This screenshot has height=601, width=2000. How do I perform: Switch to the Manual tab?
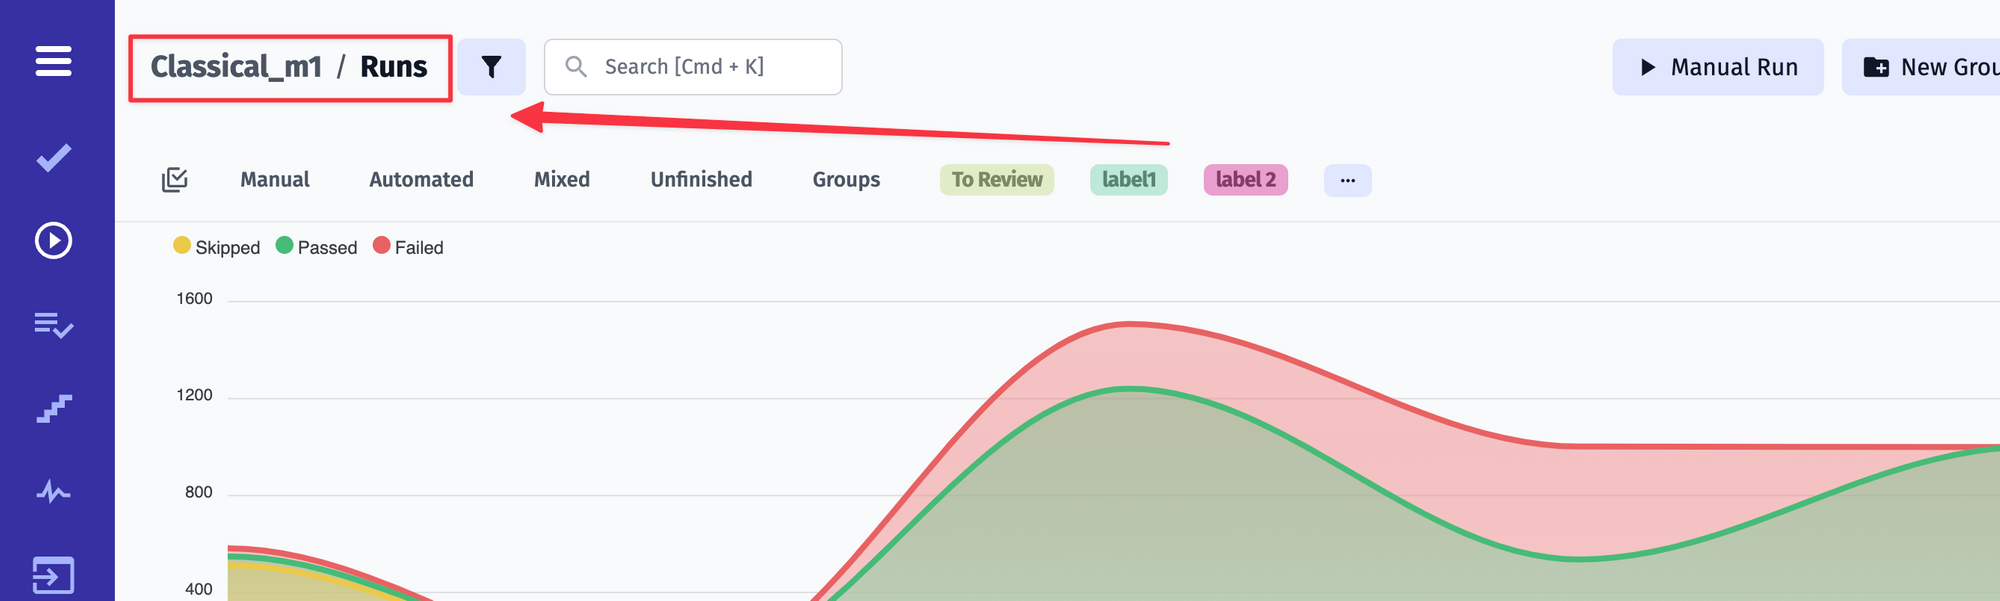pyautogui.click(x=275, y=180)
